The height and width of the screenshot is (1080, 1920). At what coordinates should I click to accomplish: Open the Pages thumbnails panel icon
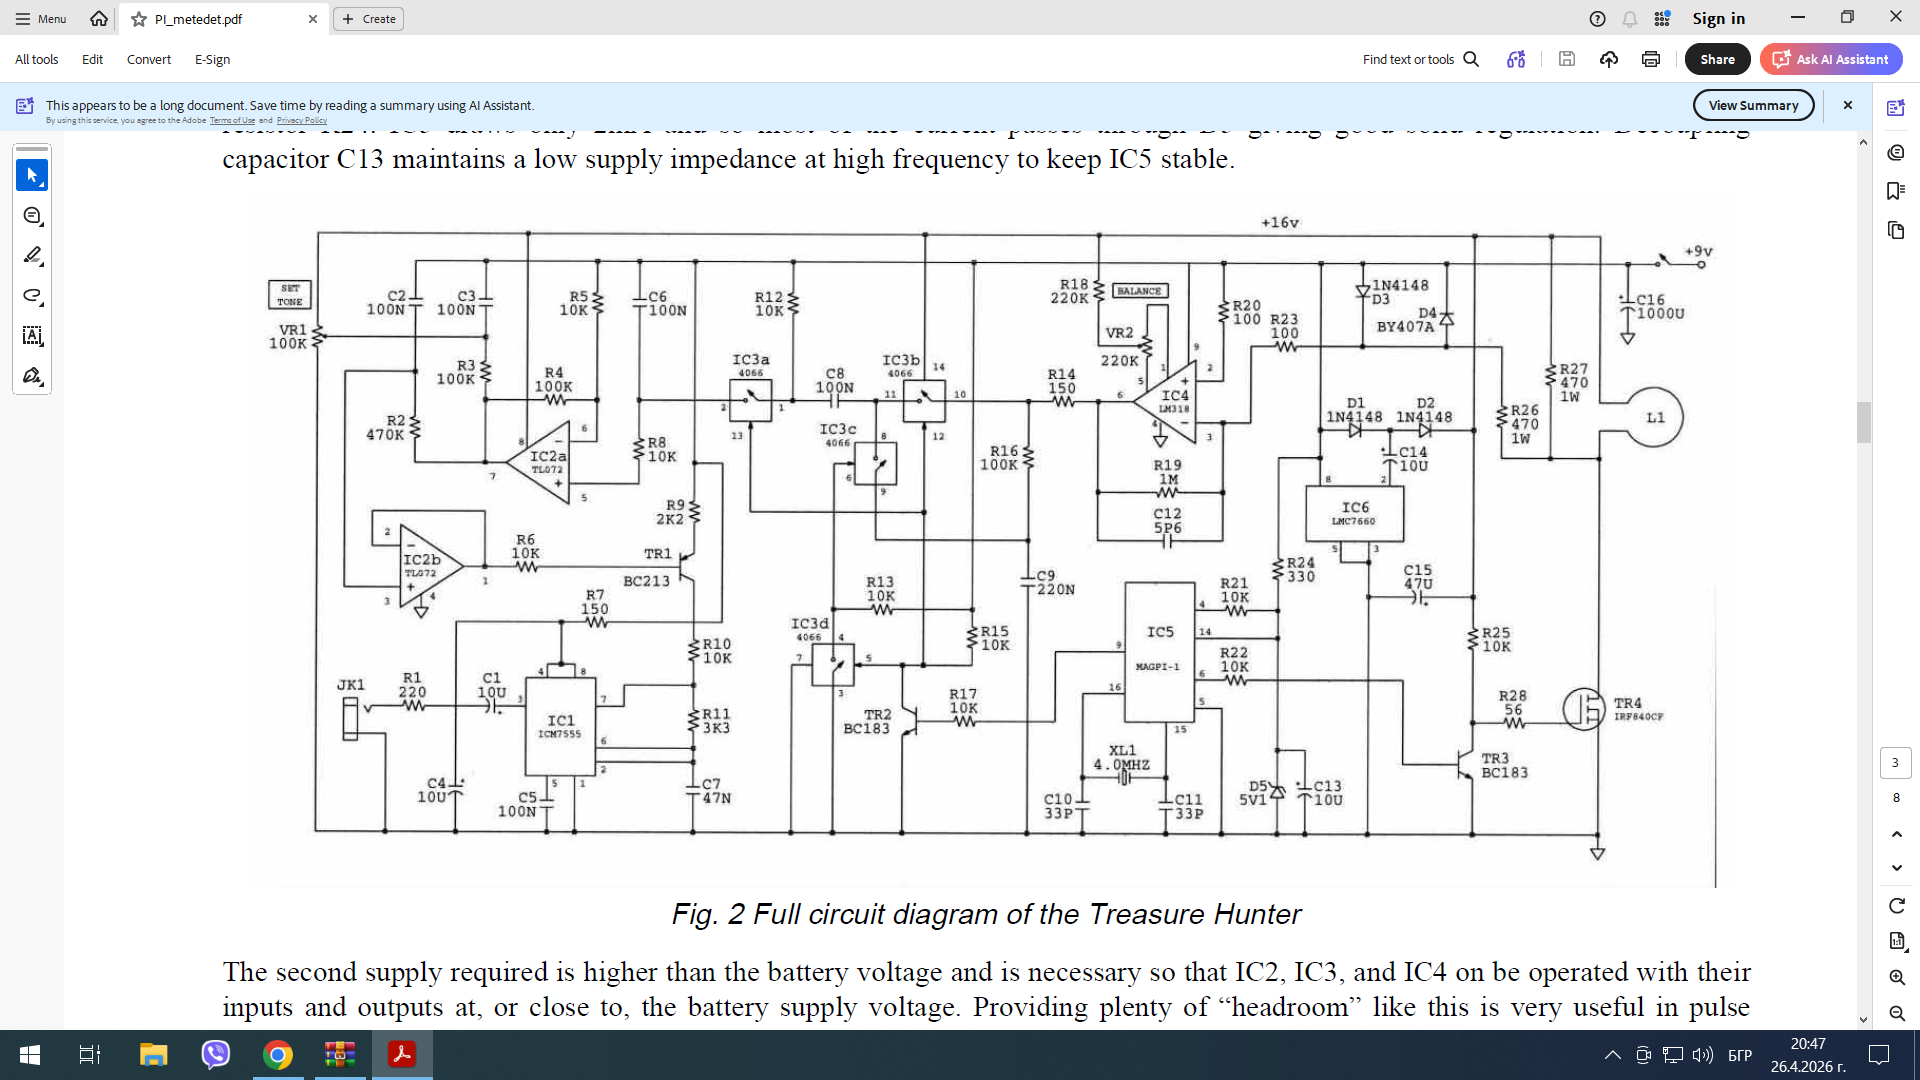point(1895,231)
